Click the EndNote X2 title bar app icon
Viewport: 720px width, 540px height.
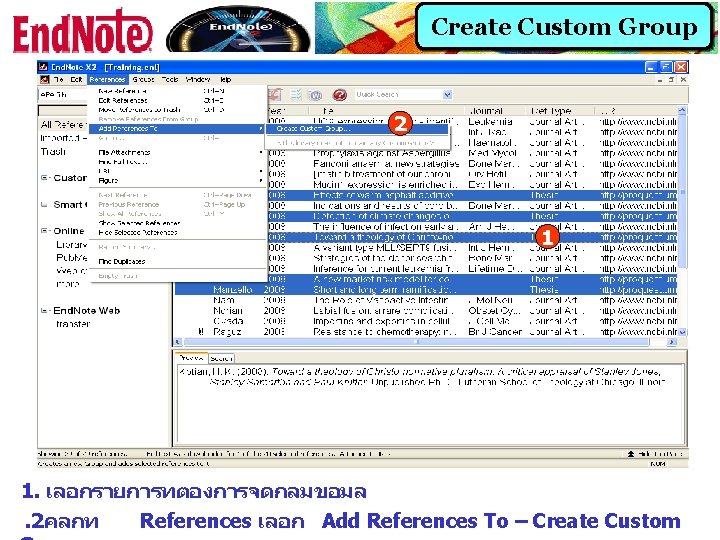(x=43, y=67)
